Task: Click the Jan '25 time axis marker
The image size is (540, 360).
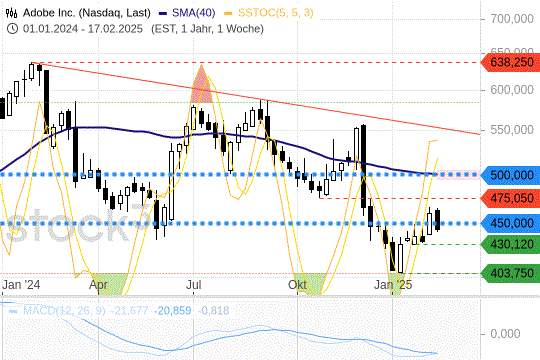Action: [393, 285]
